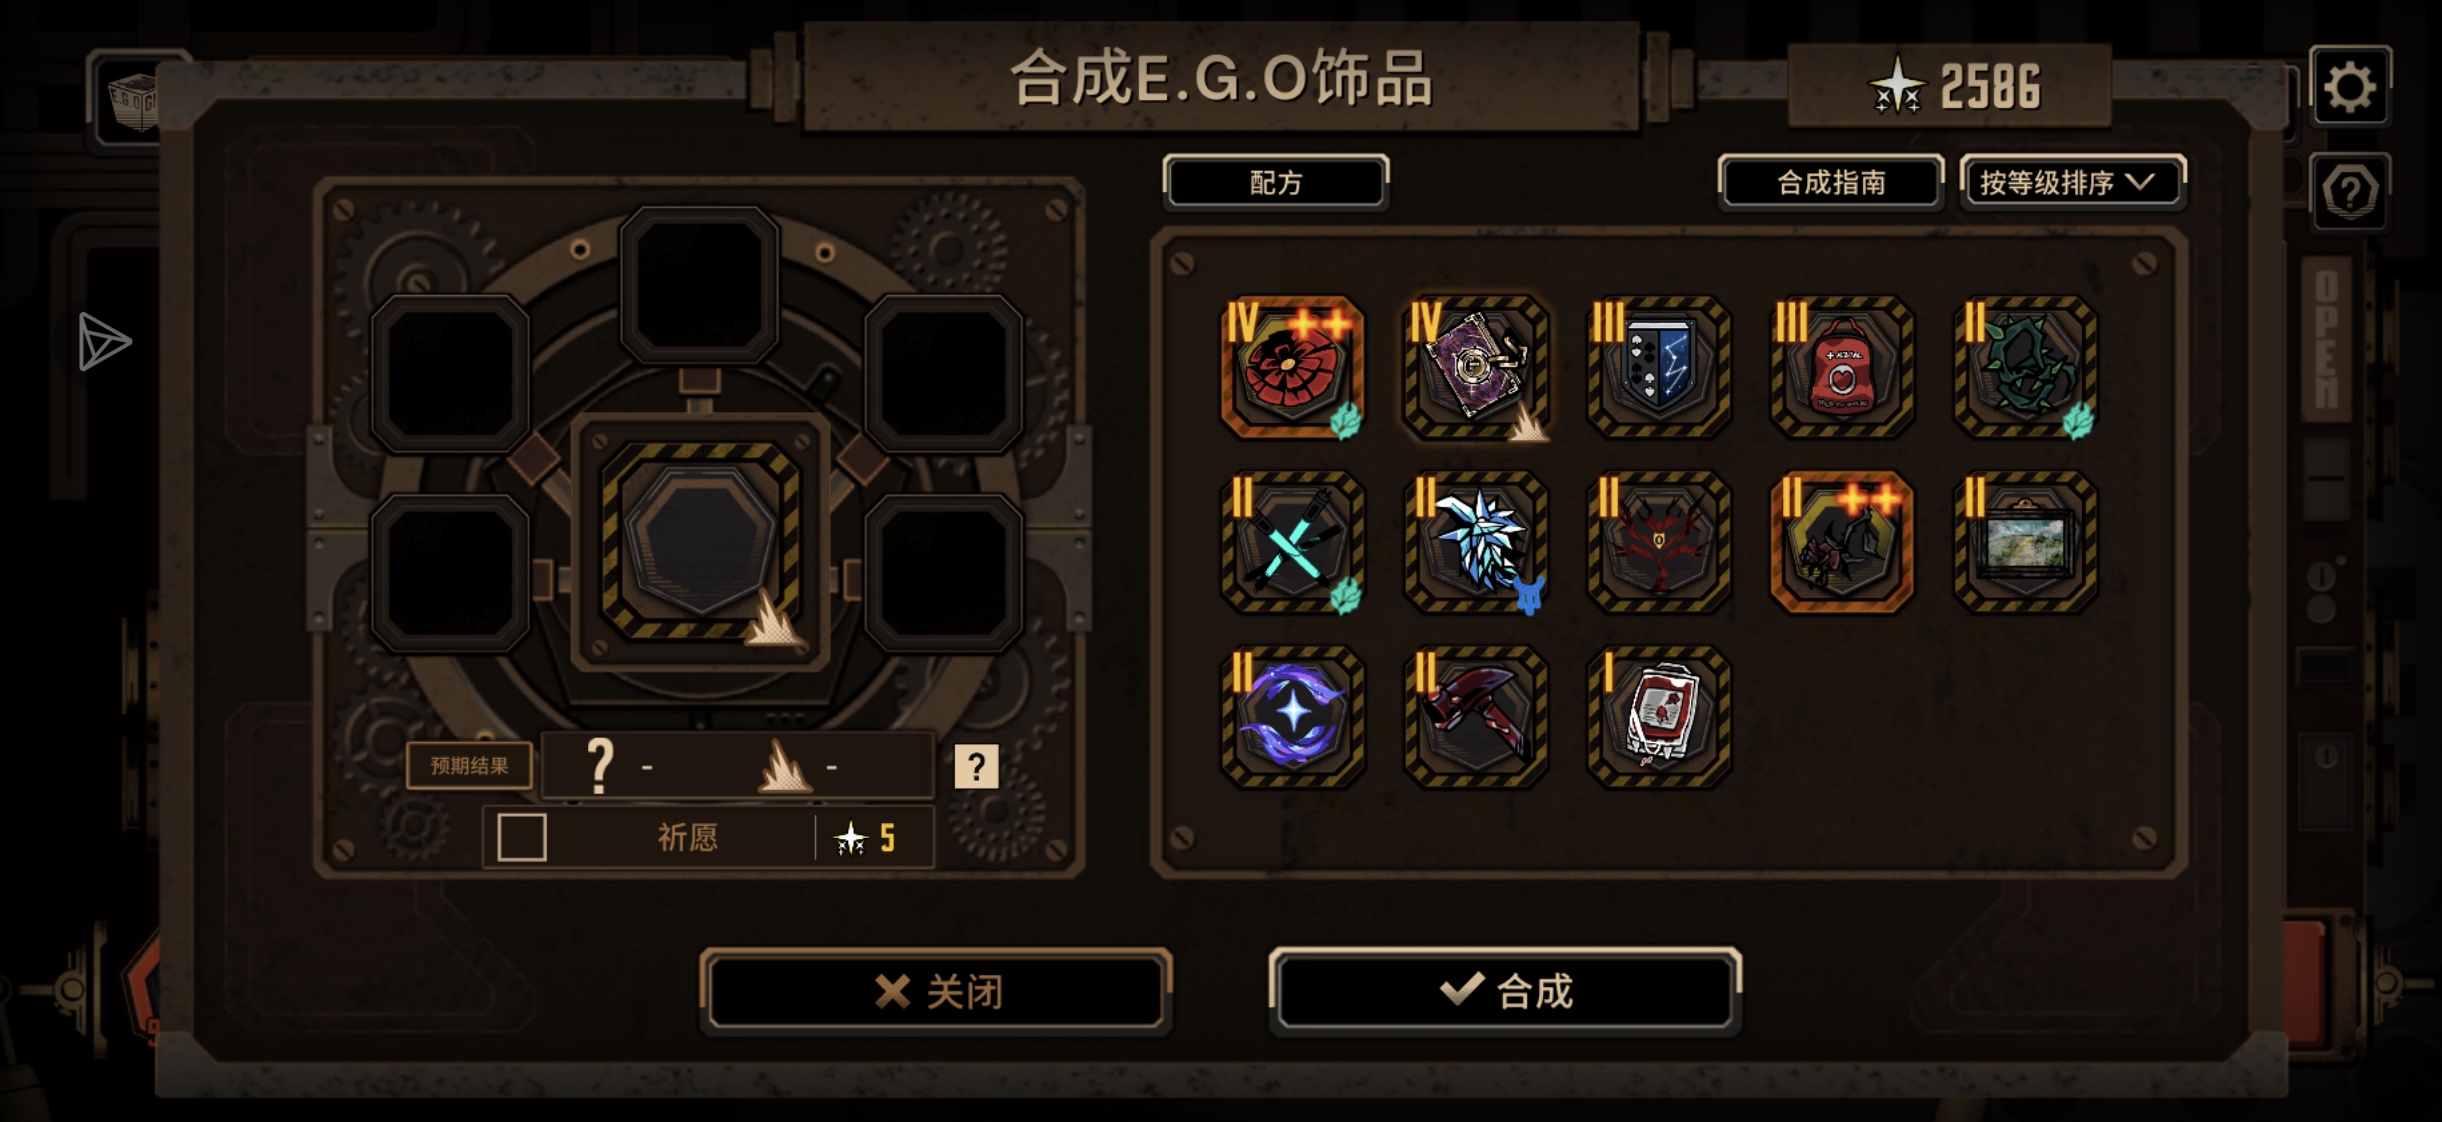Pick the framed landscape painting gift

[x=2026, y=542]
